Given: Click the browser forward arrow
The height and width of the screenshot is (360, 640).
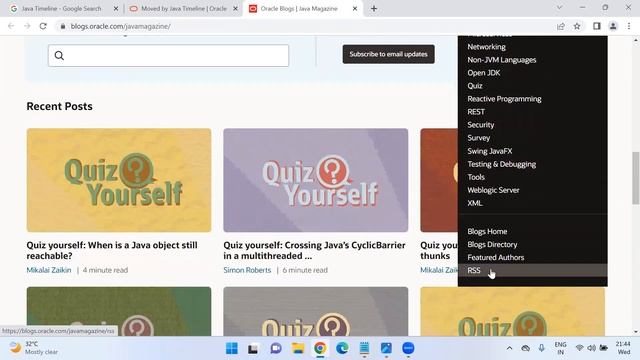Looking at the screenshot, I should pos(27,26).
